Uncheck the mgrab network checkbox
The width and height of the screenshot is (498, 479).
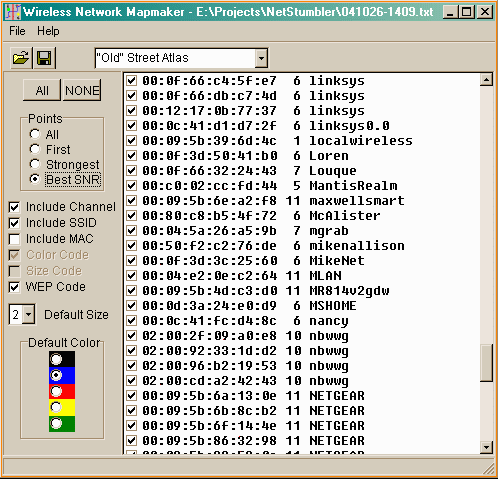pos(132,231)
